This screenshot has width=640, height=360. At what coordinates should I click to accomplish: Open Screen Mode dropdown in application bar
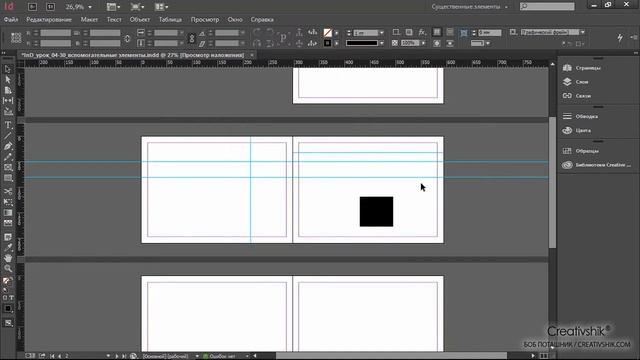pos(138,7)
